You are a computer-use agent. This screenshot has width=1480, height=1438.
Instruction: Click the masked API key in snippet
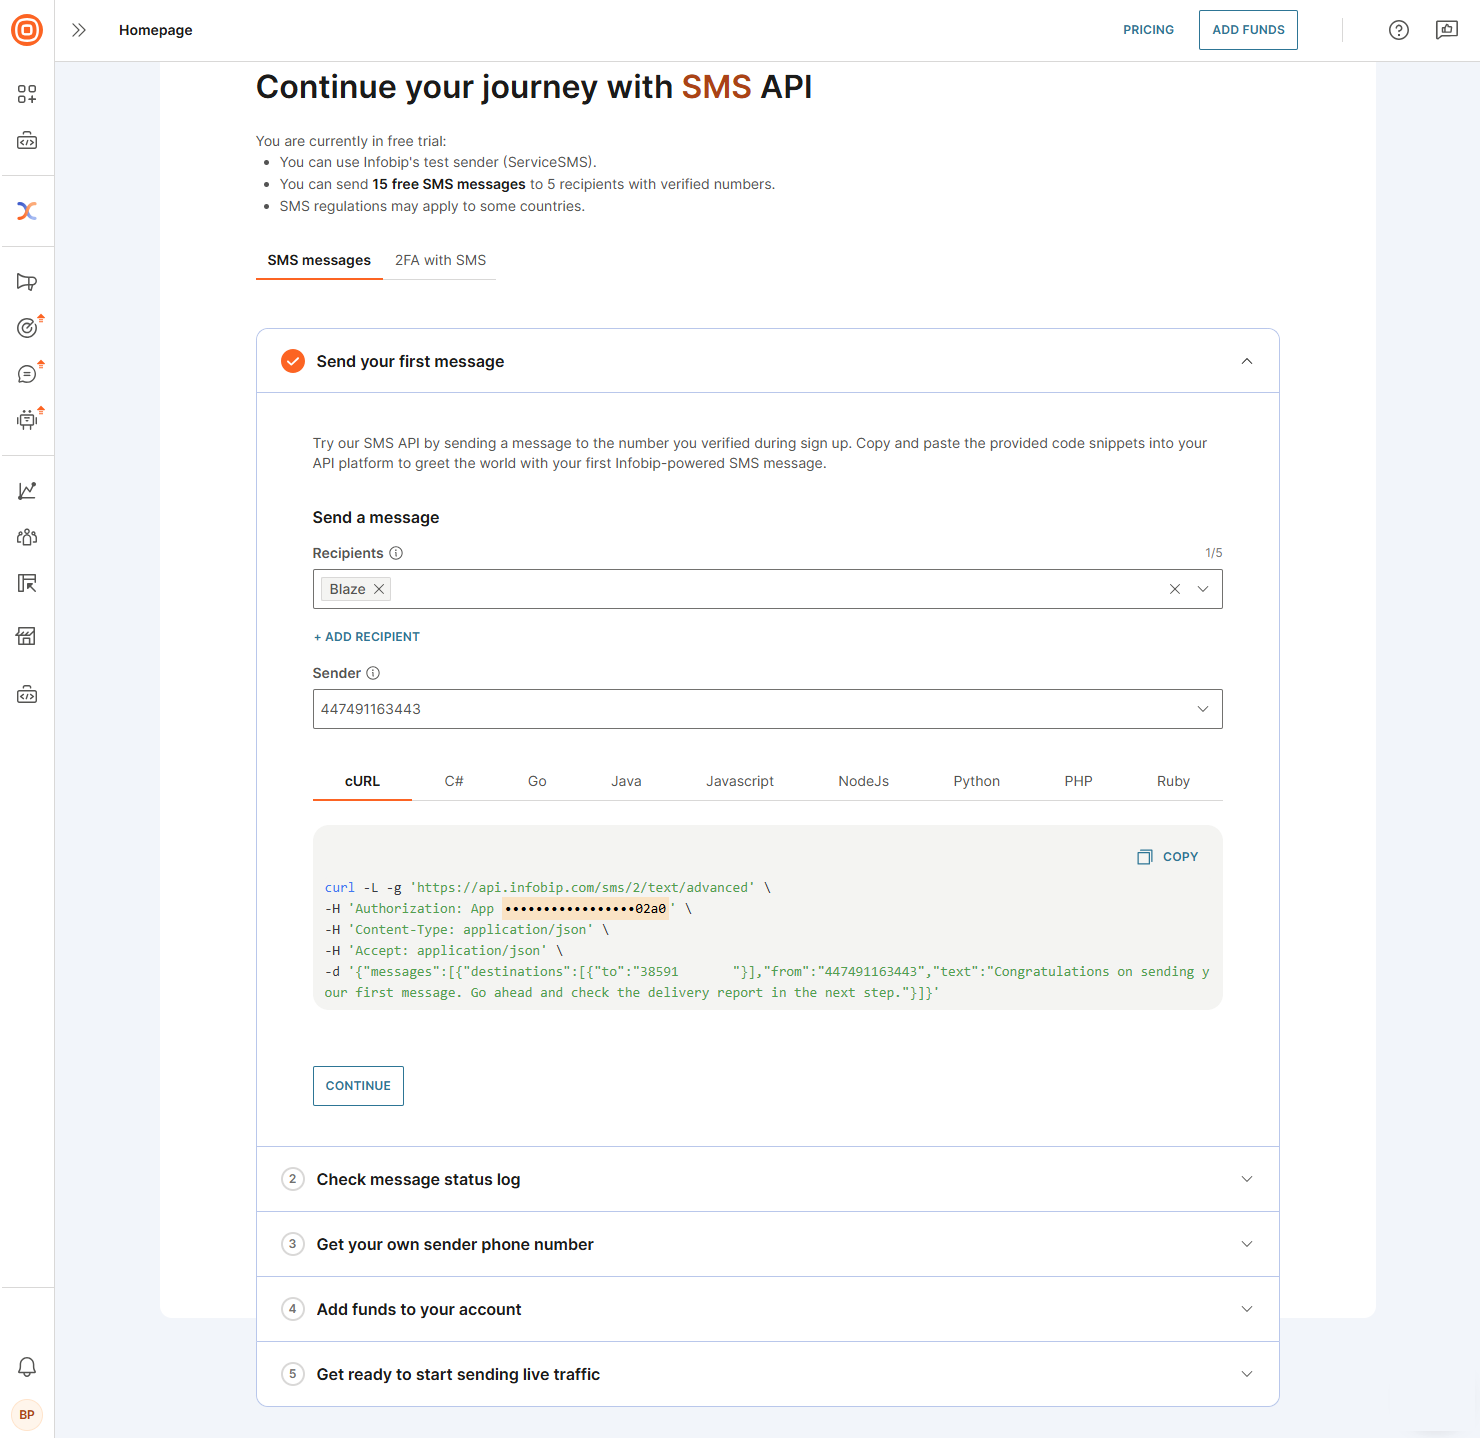(x=585, y=909)
